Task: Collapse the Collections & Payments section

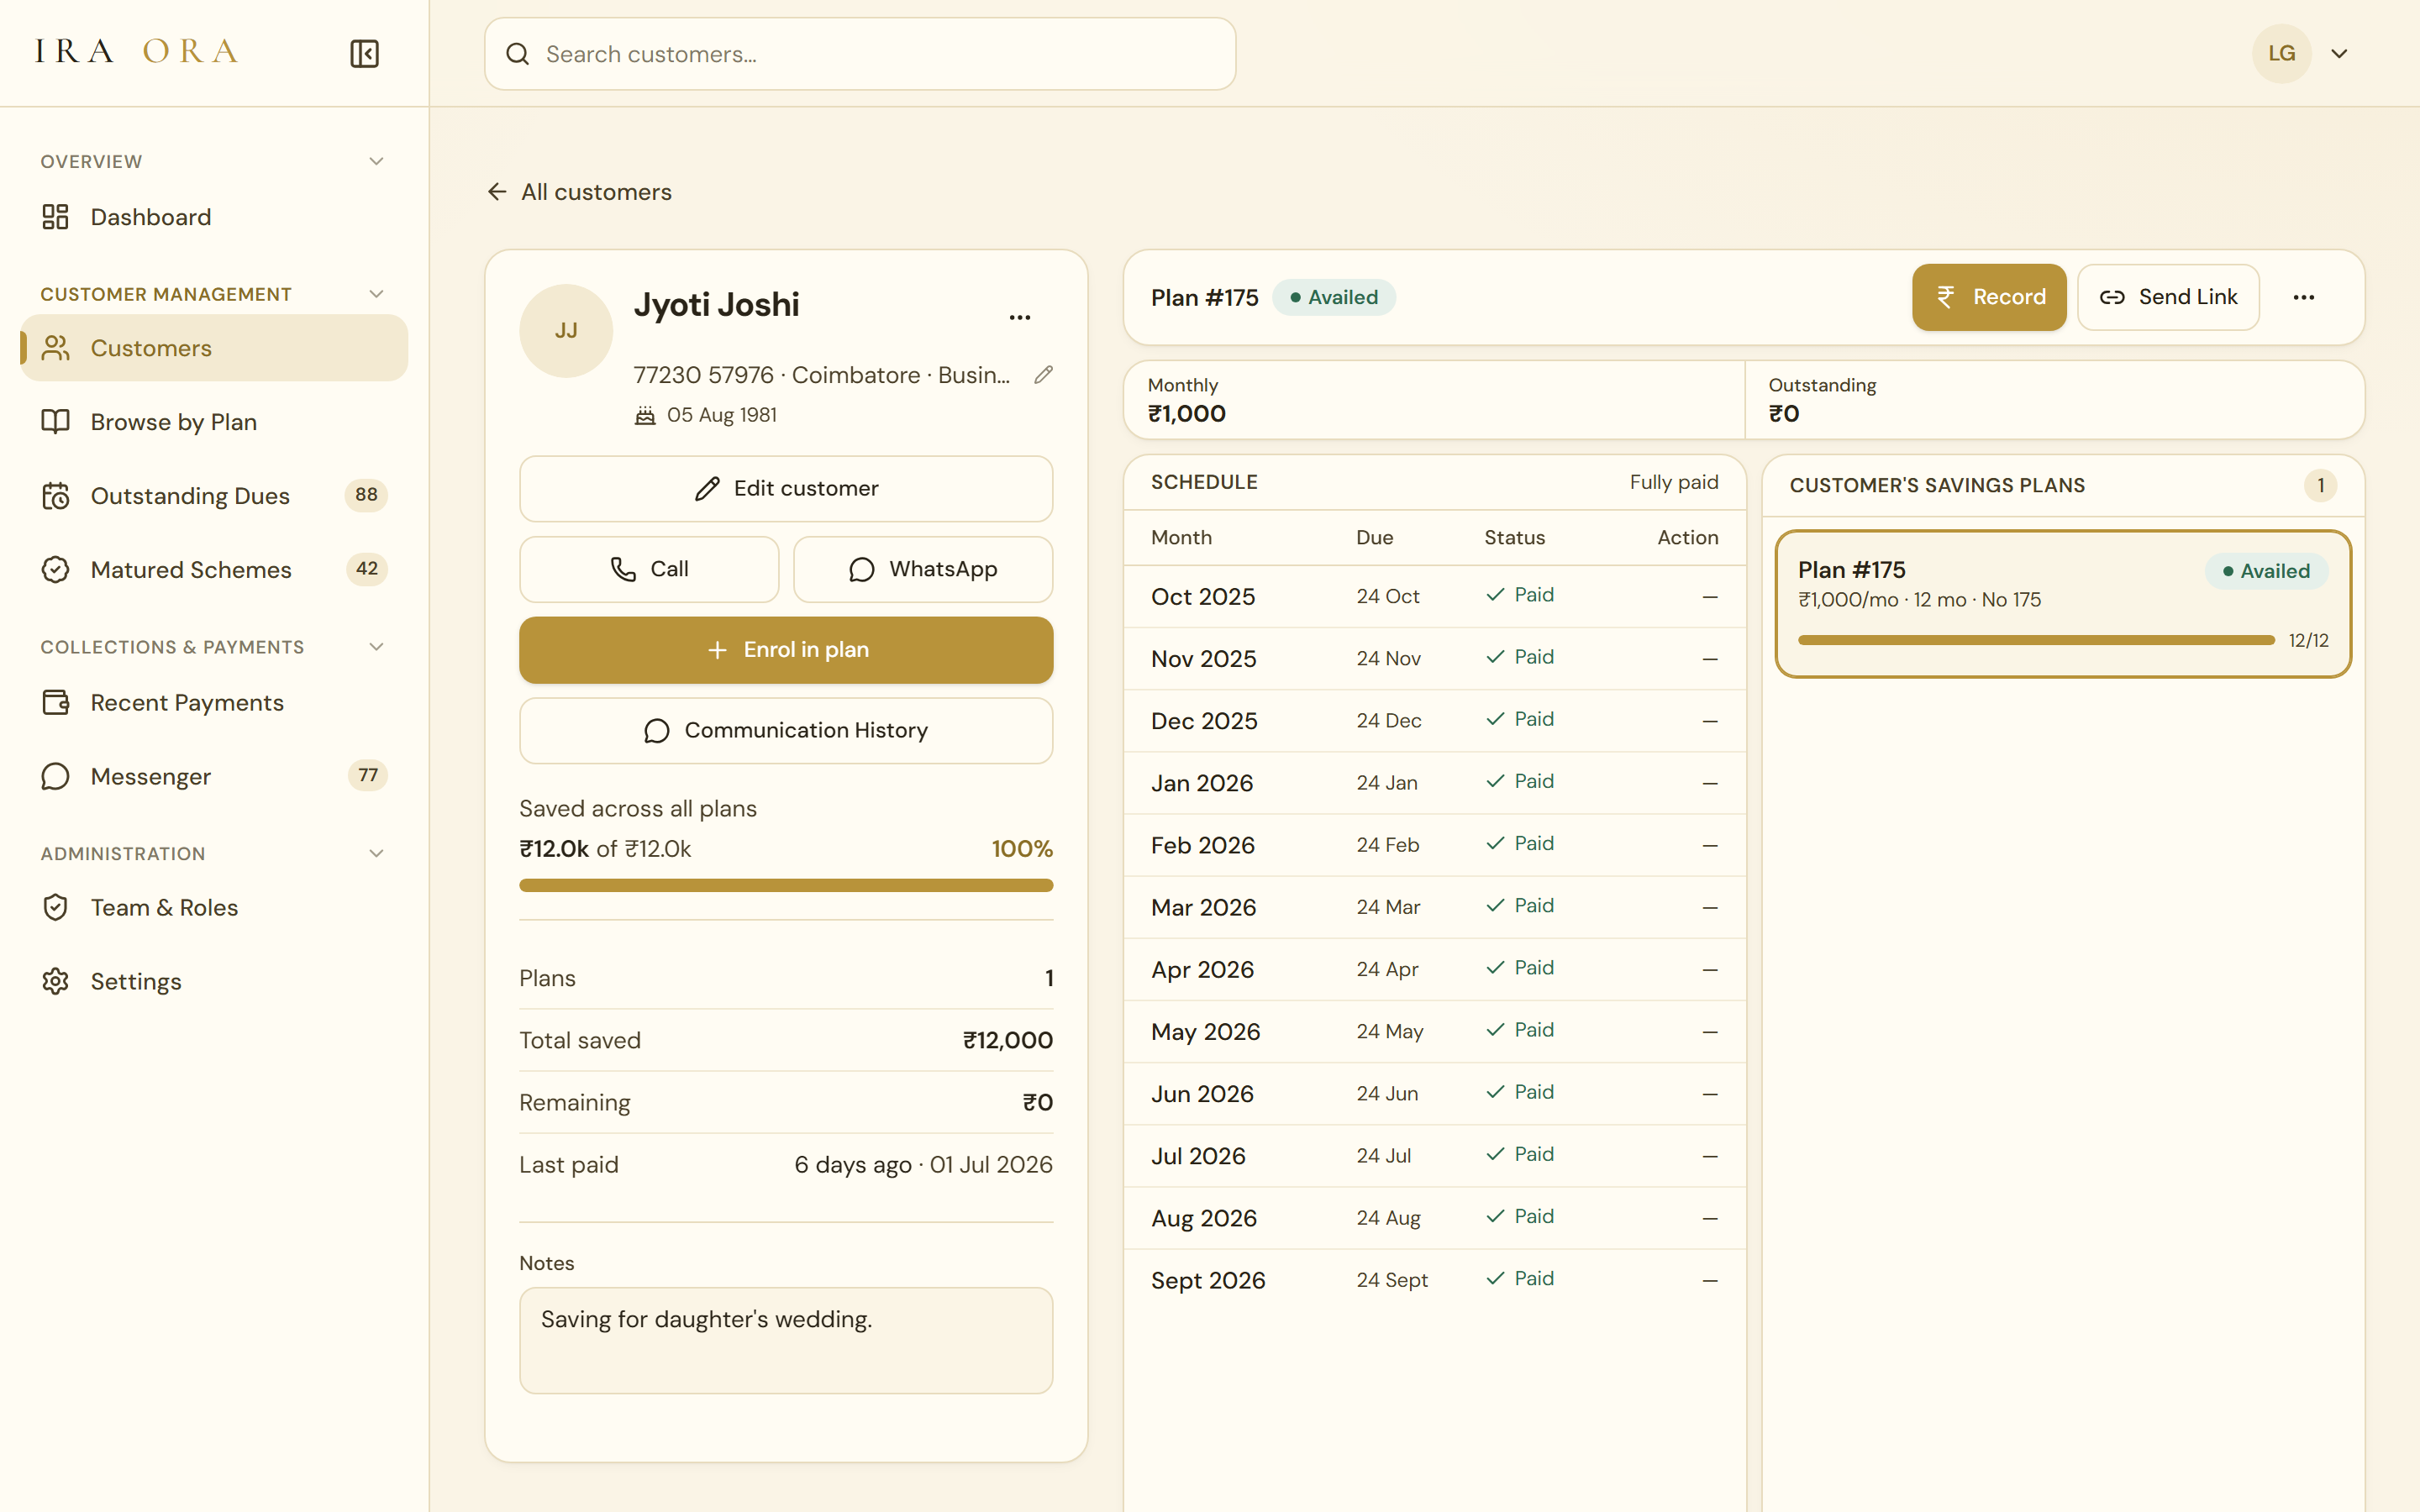Action: [x=376, y=647]
